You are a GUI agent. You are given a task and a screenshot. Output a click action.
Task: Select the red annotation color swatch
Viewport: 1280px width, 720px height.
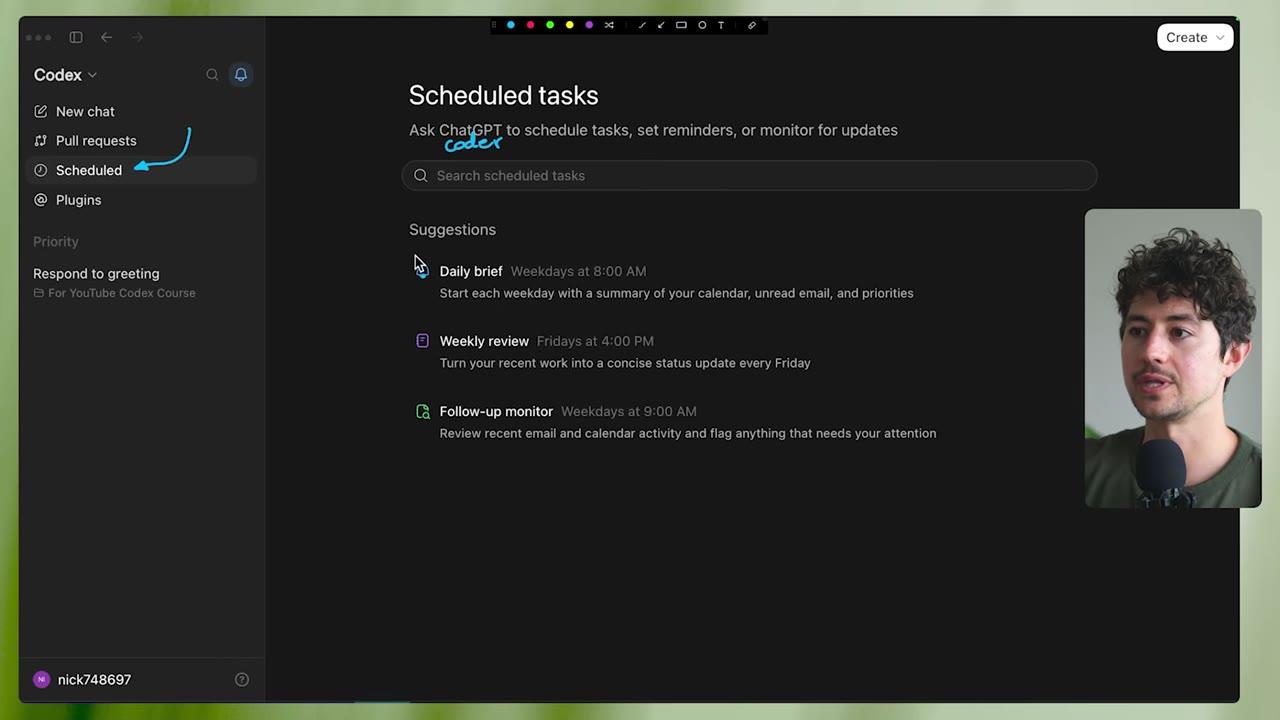530,25
